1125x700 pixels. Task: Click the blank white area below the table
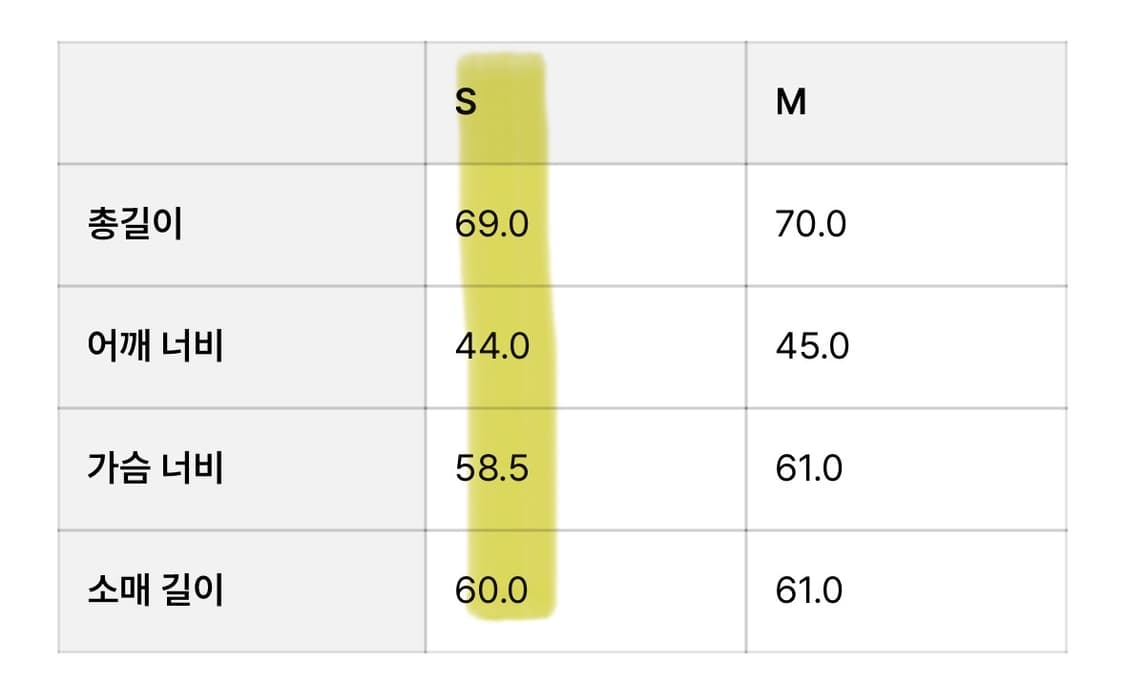coord(562,677)
